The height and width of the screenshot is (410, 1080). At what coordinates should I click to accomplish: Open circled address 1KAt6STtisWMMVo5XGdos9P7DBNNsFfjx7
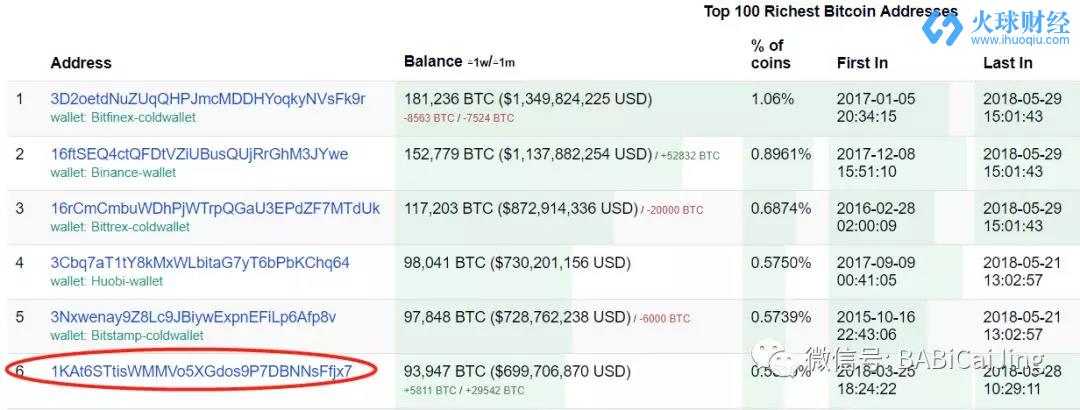coord(201,371)
